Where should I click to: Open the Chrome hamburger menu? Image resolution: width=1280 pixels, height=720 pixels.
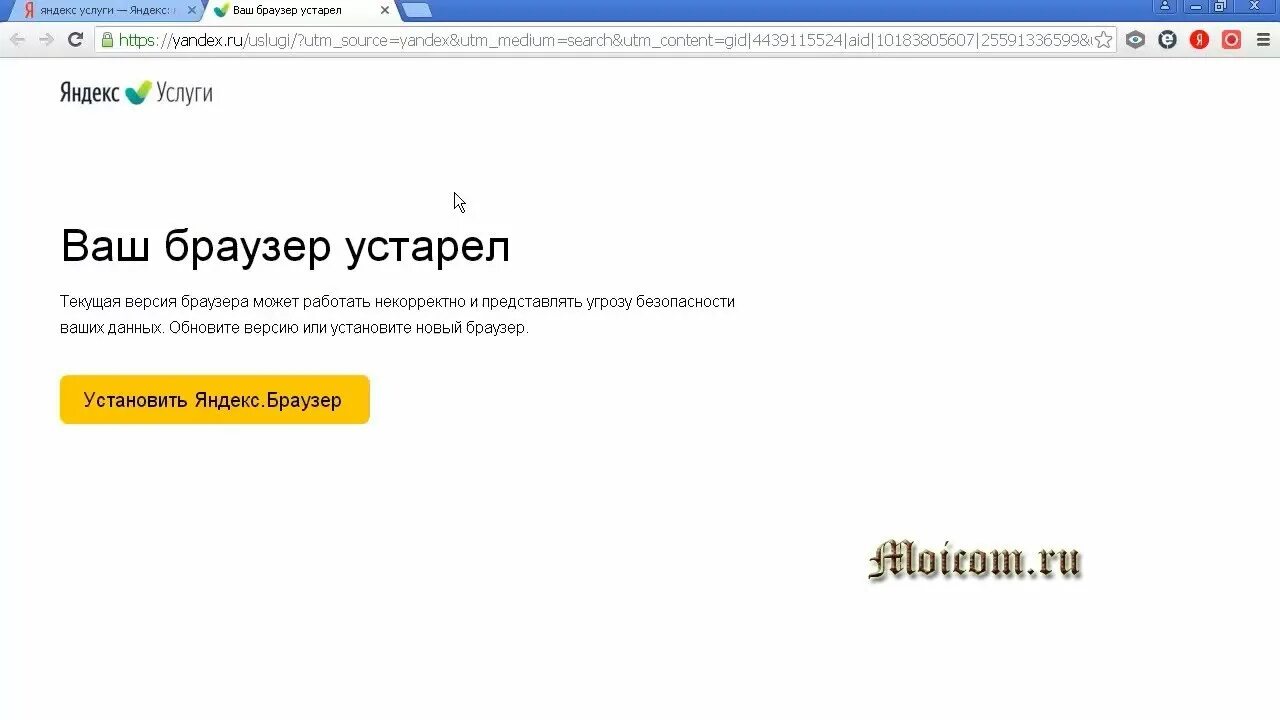coord(1262,40)
